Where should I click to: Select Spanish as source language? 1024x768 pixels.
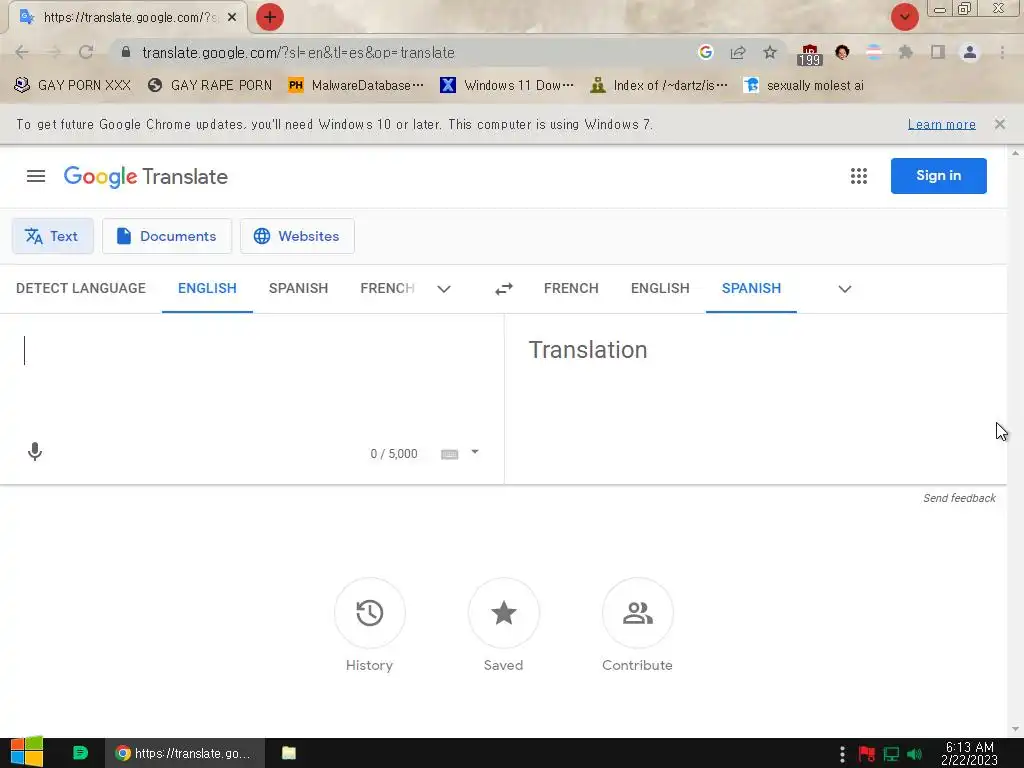tap(298, 289)
